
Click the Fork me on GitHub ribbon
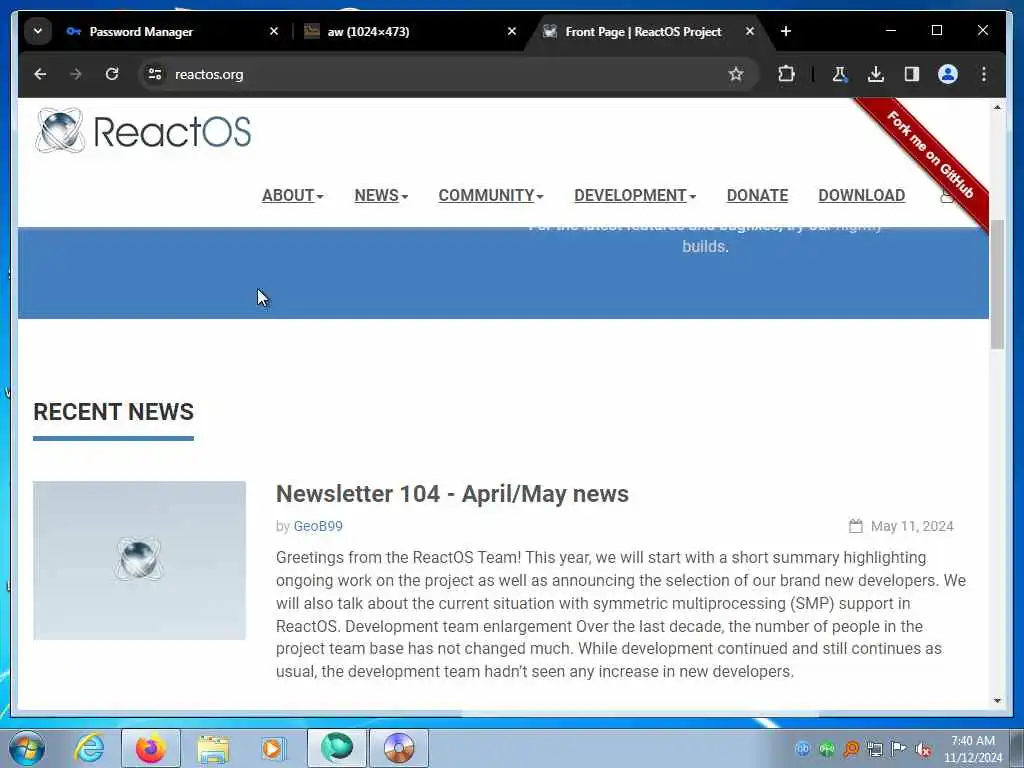point(930,155)
